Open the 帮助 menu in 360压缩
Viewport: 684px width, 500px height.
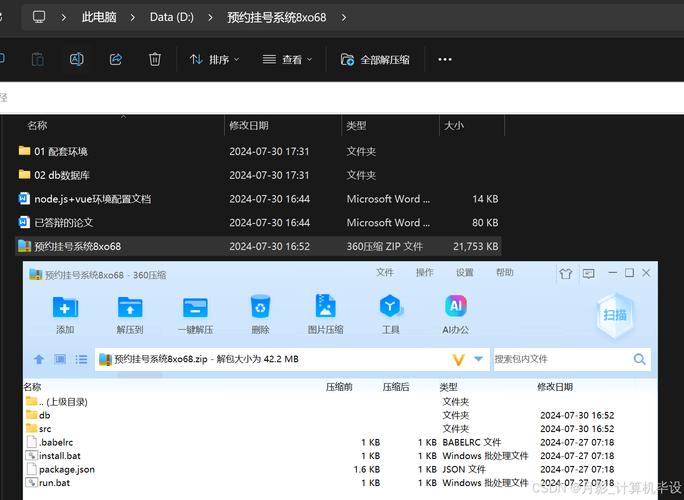(505, 273)
